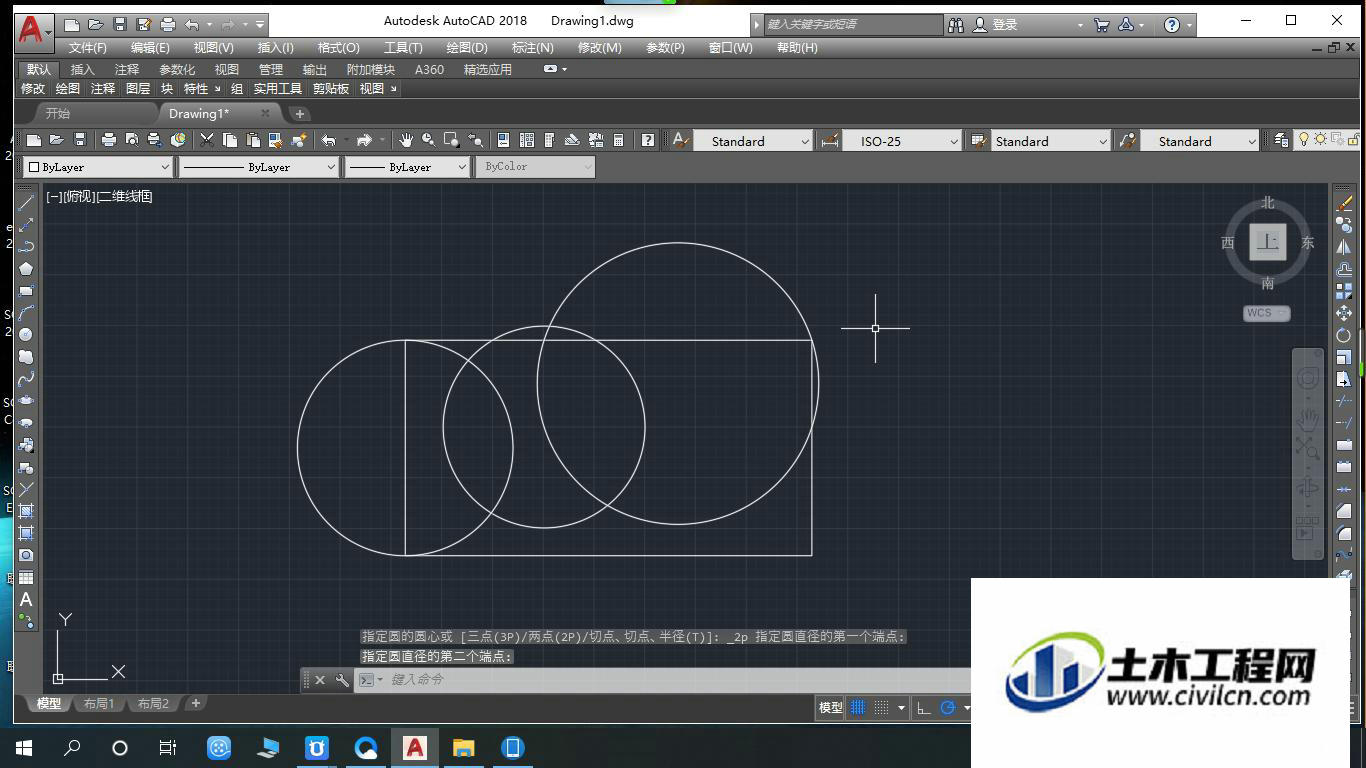Click the keyword search box in title bar
This screenshot has width=1366, height=768.
pos(854,24)
